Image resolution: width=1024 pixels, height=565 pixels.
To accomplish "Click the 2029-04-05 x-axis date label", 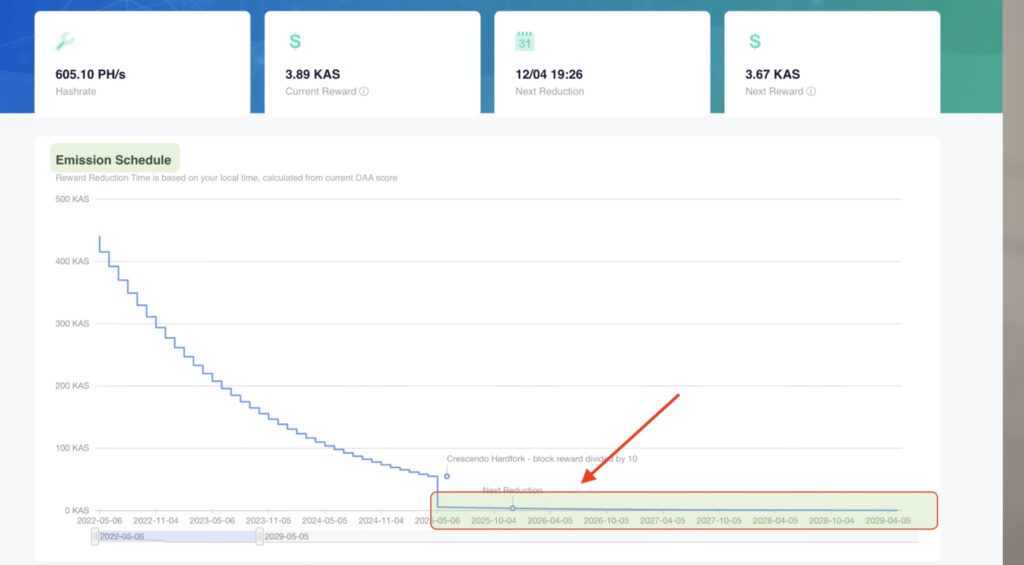I will (887, 521).
